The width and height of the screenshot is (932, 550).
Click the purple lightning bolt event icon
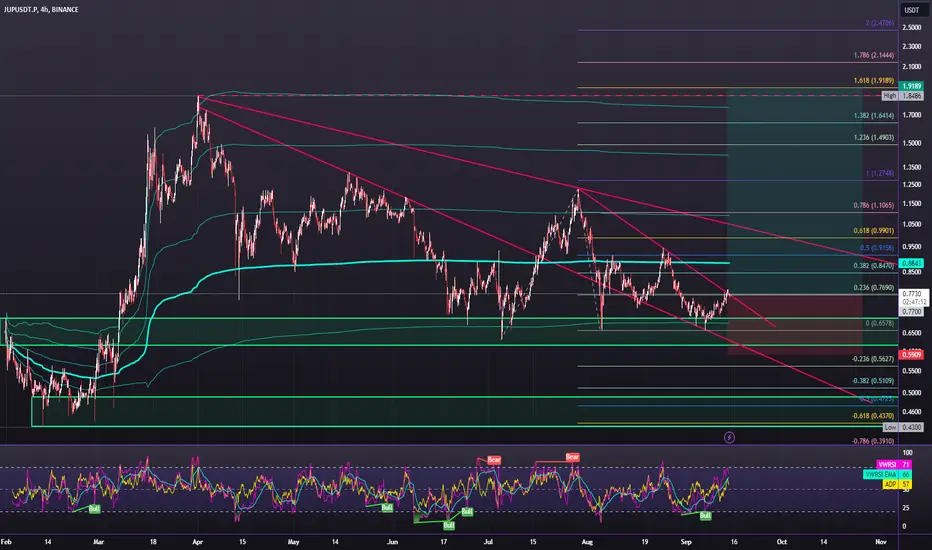coord(729,438)
